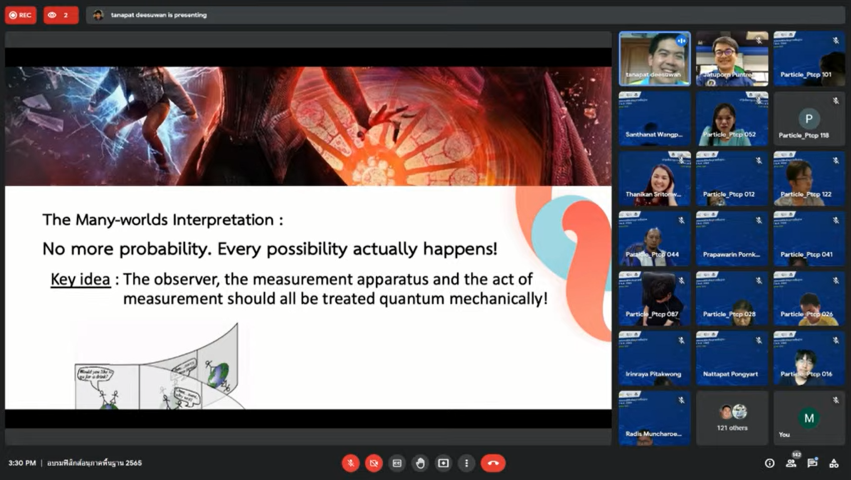This screenshot has width=851, height=480.
Task: Select the Irinraya Pitakwong tile
Action: point(655,358)
